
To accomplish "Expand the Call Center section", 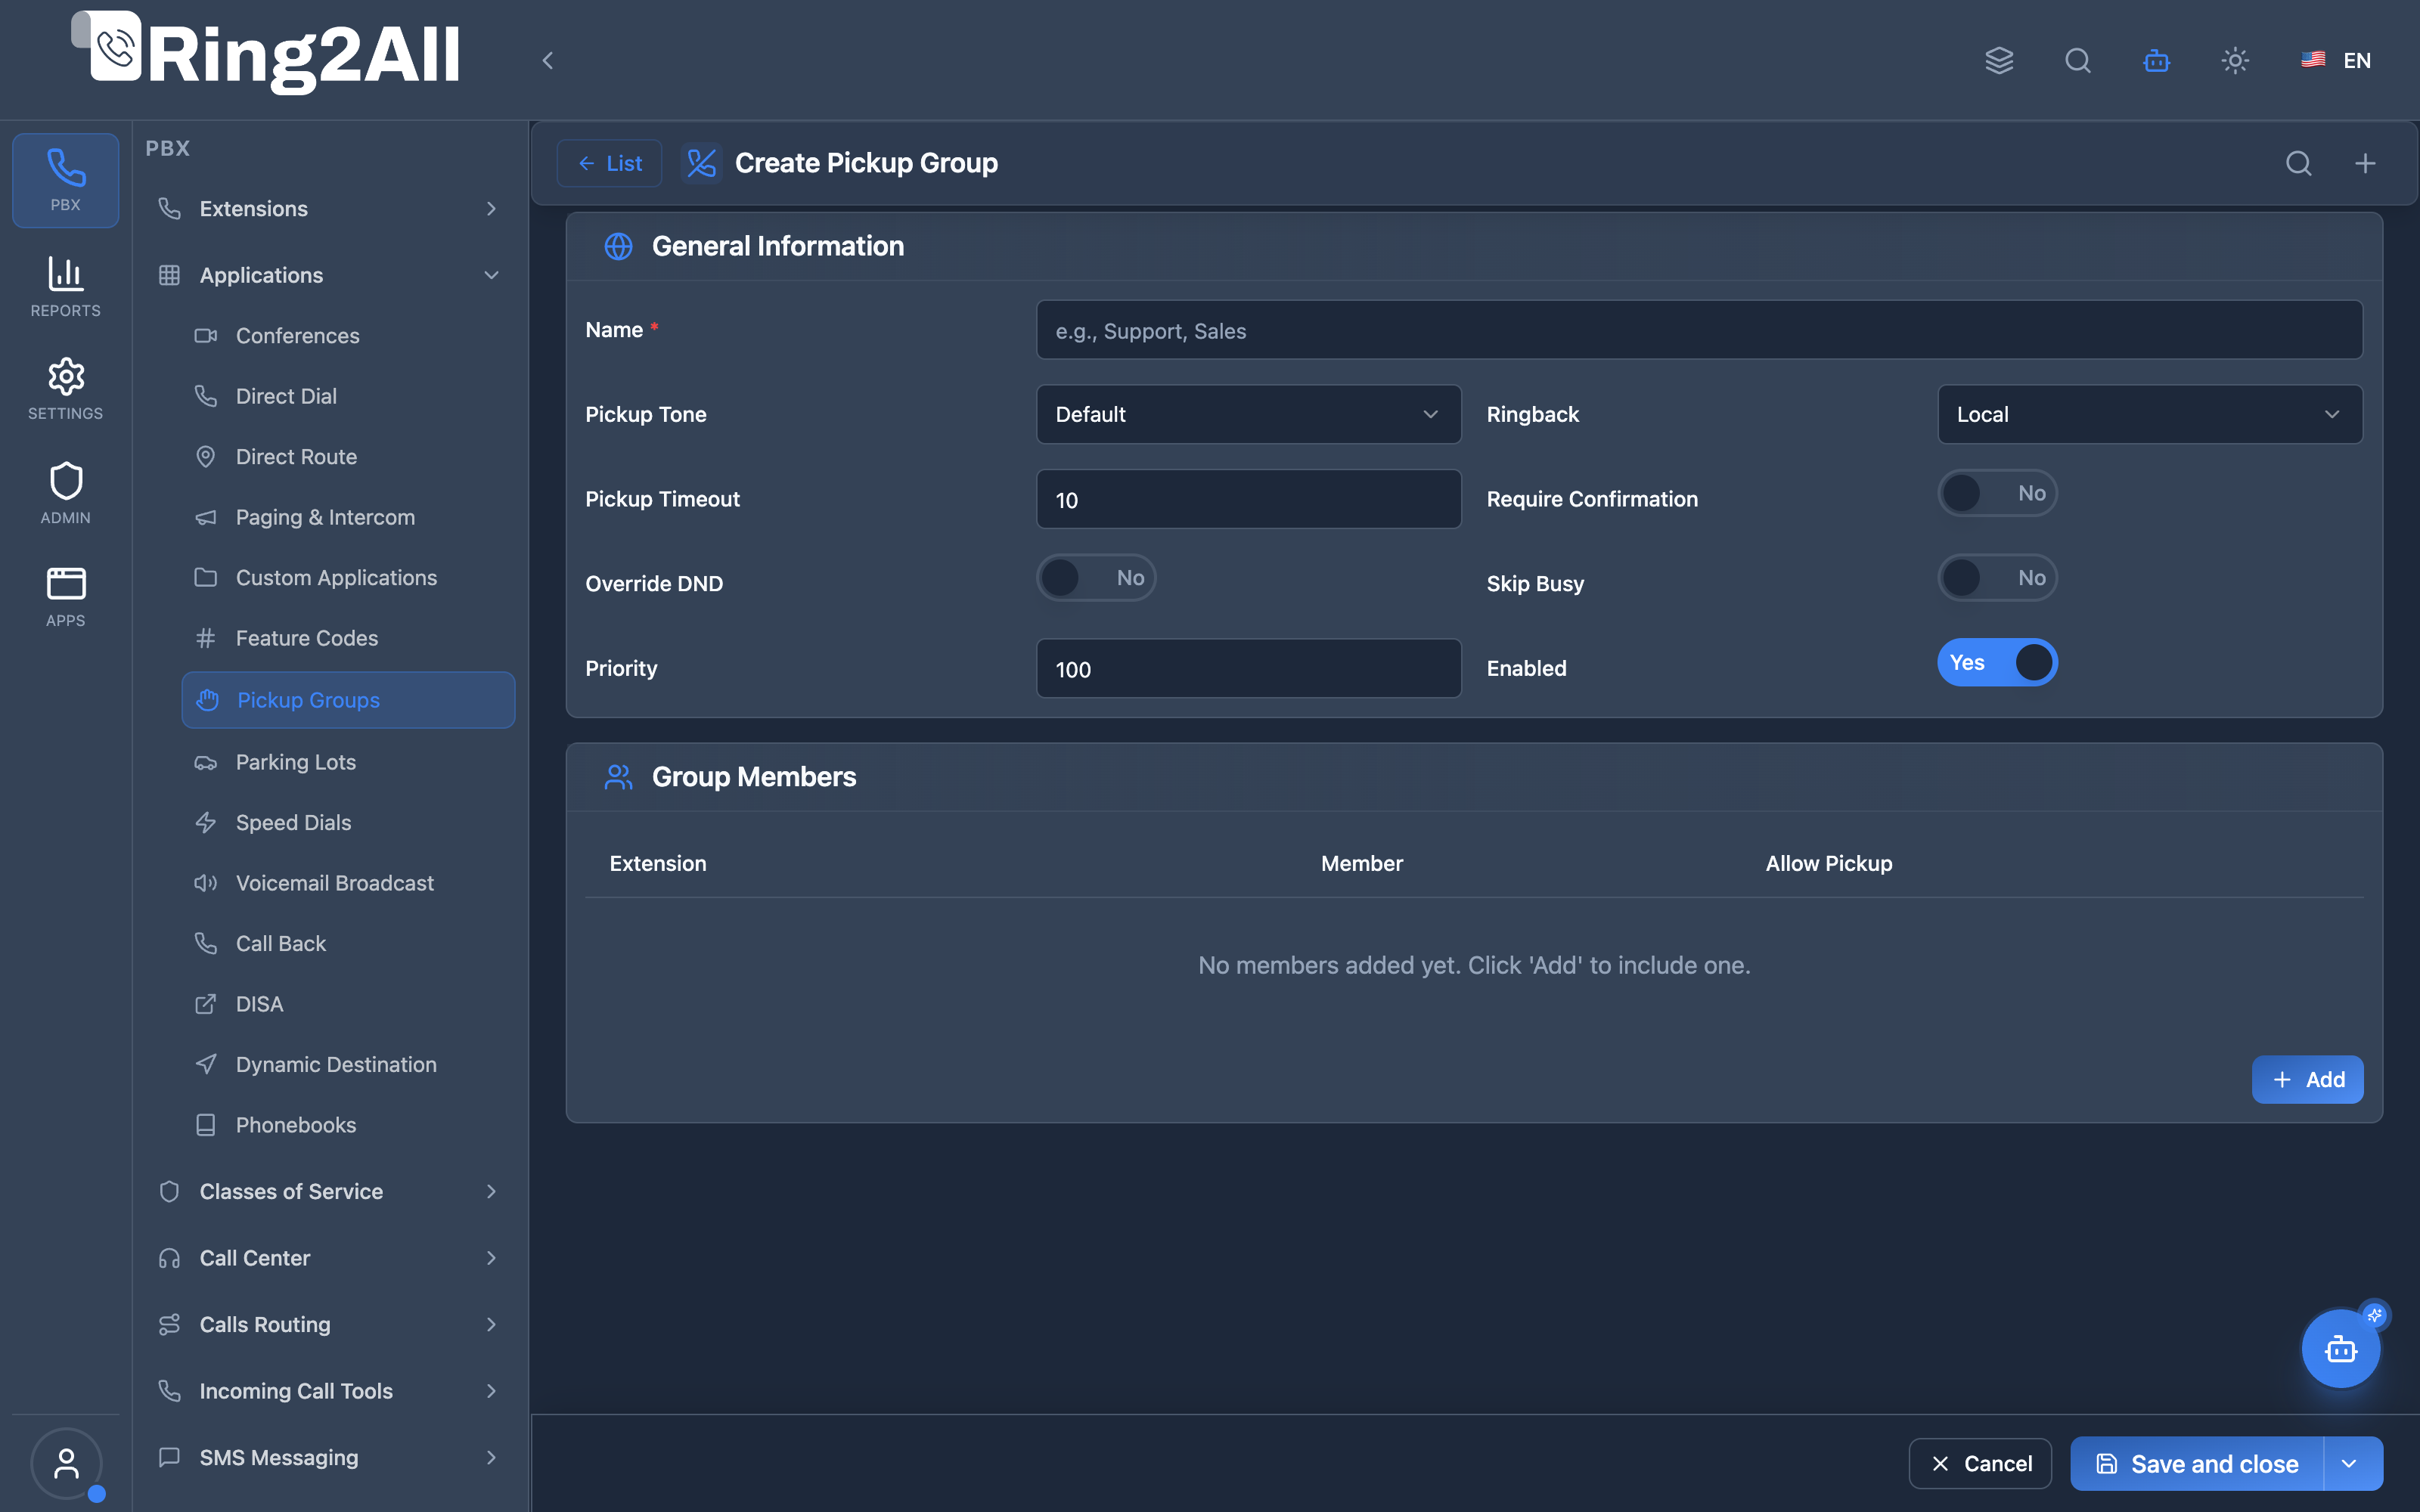I will tap(328, 1258).
